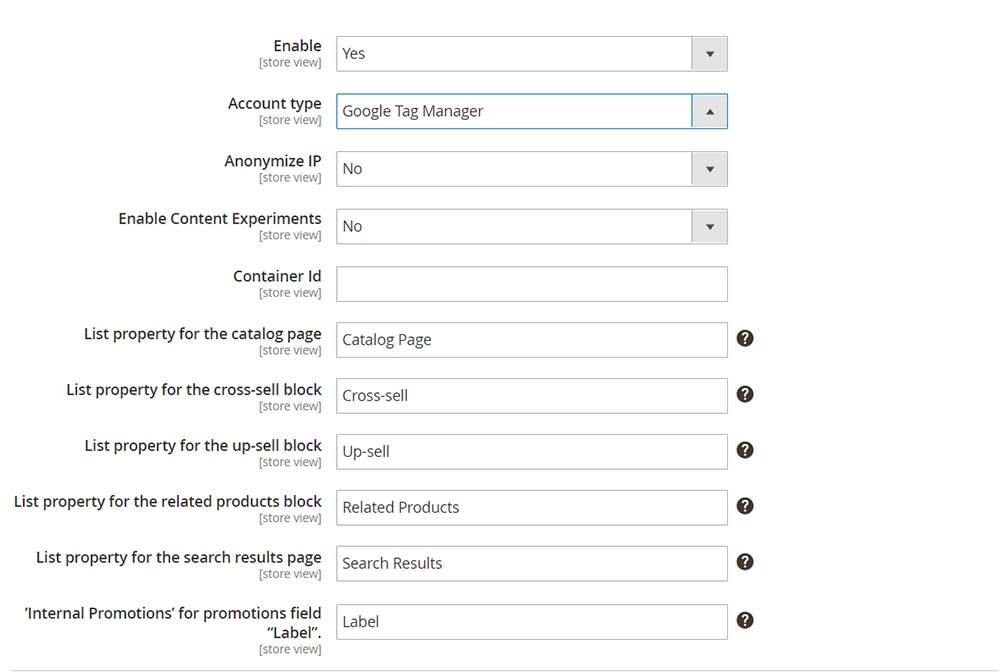
Task: Collapse the Account type dropdown
Action: [710, 111]
